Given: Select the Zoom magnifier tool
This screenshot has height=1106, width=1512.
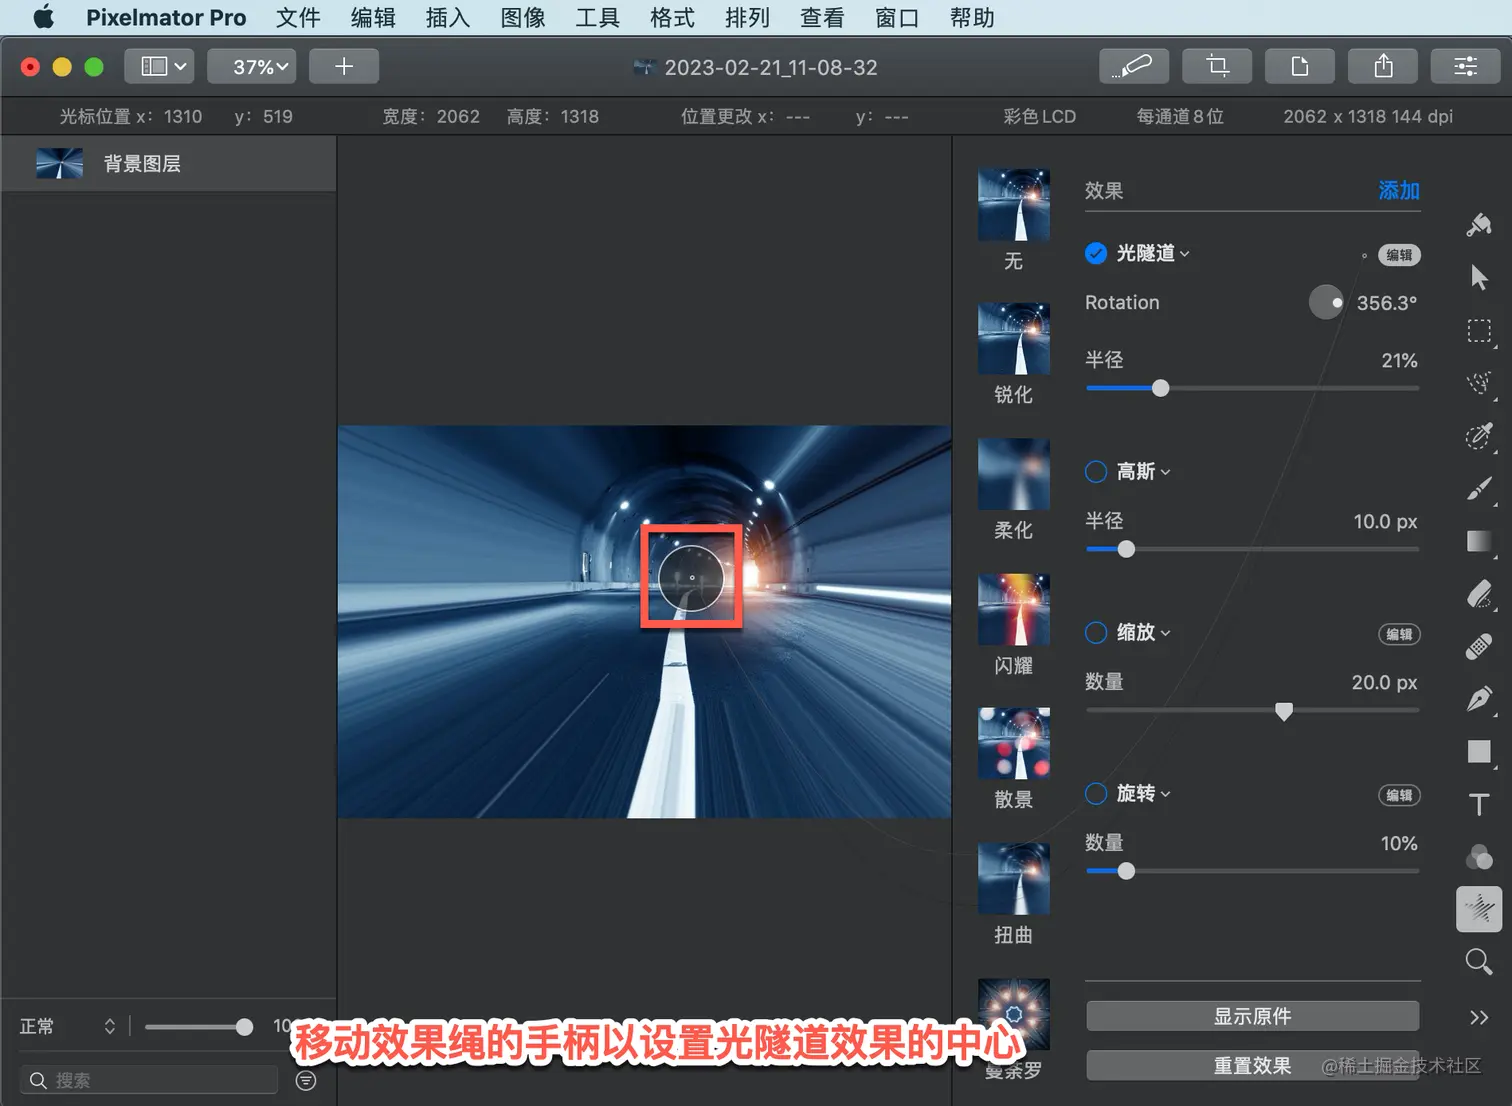Looking at the screenshot, I should (x=1479, y=962).
